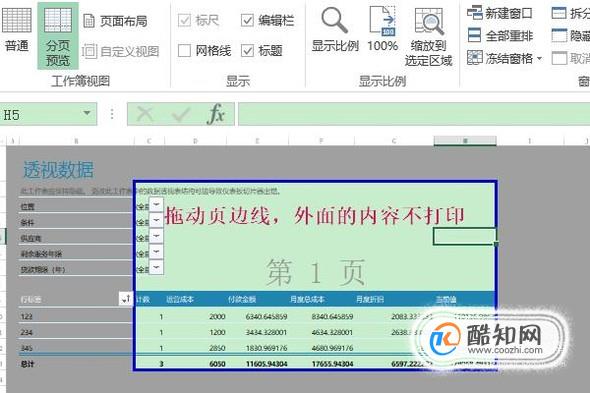590x393 pixels.
Task: Select column H header
Action: pyautogui.click(x=465, y=141)
